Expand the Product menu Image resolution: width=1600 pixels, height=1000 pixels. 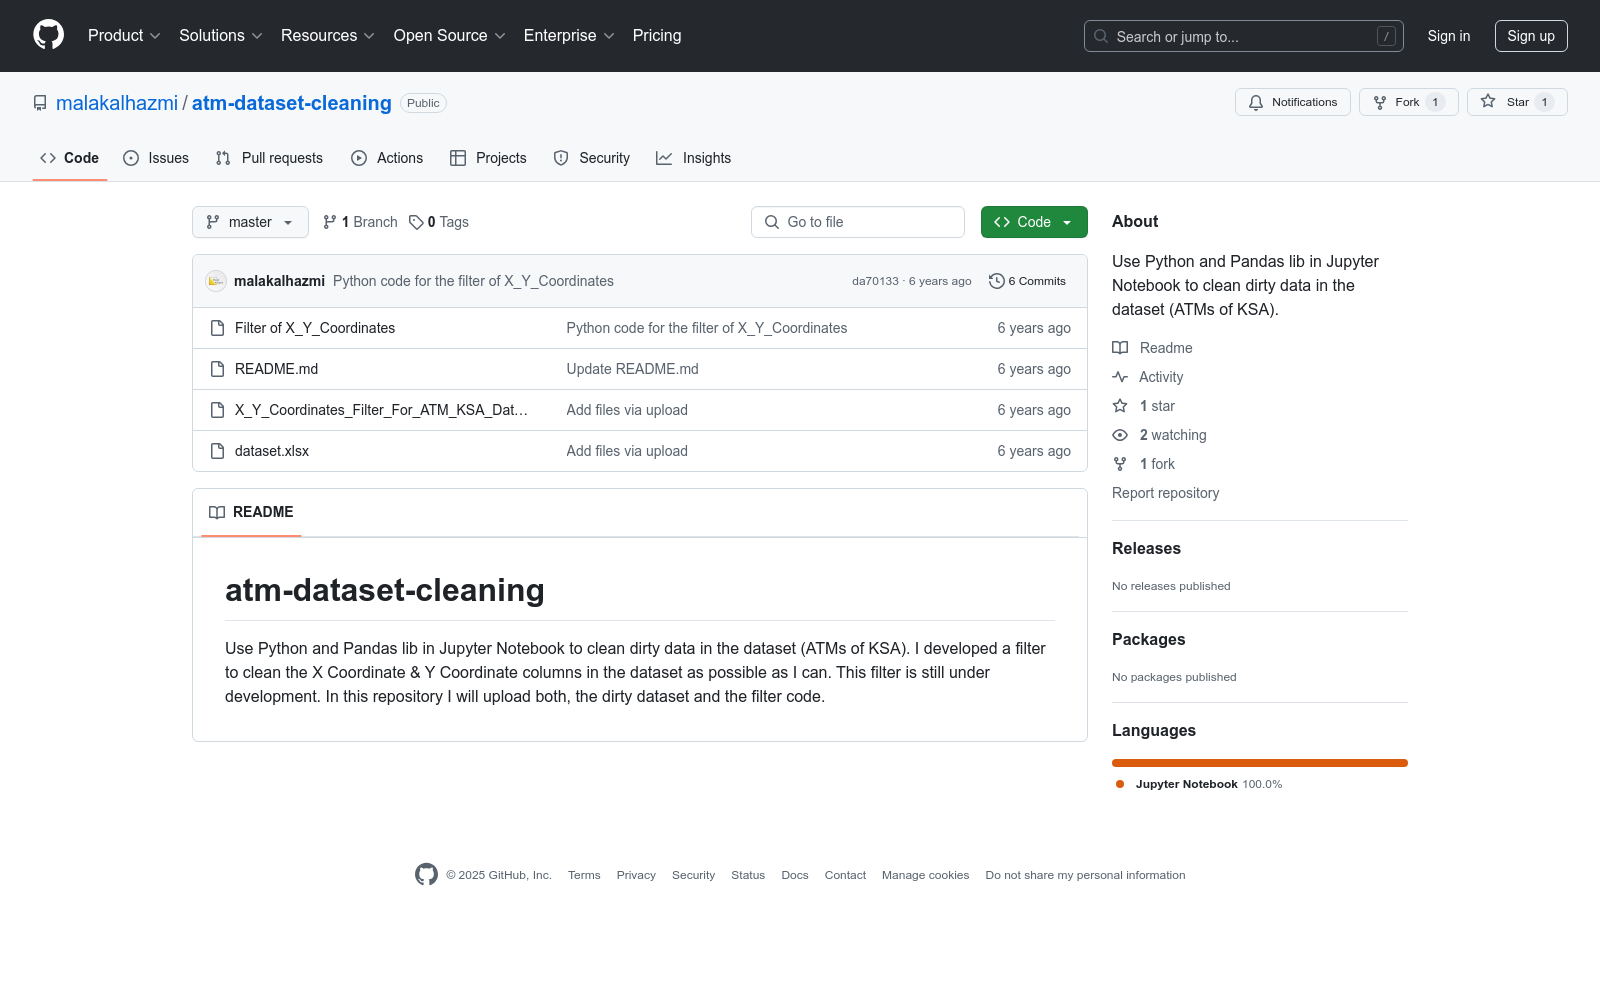point(124,35)
